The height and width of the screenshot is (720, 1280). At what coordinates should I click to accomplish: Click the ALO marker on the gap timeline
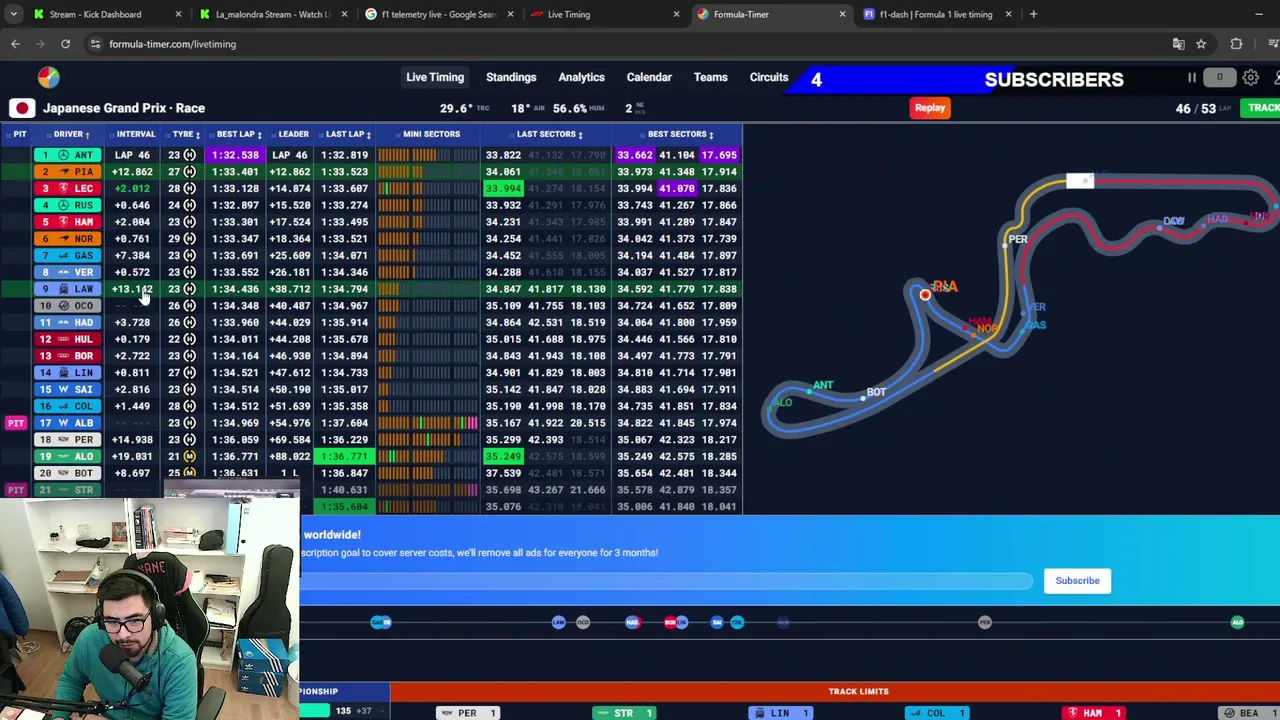pos(1237,623)
